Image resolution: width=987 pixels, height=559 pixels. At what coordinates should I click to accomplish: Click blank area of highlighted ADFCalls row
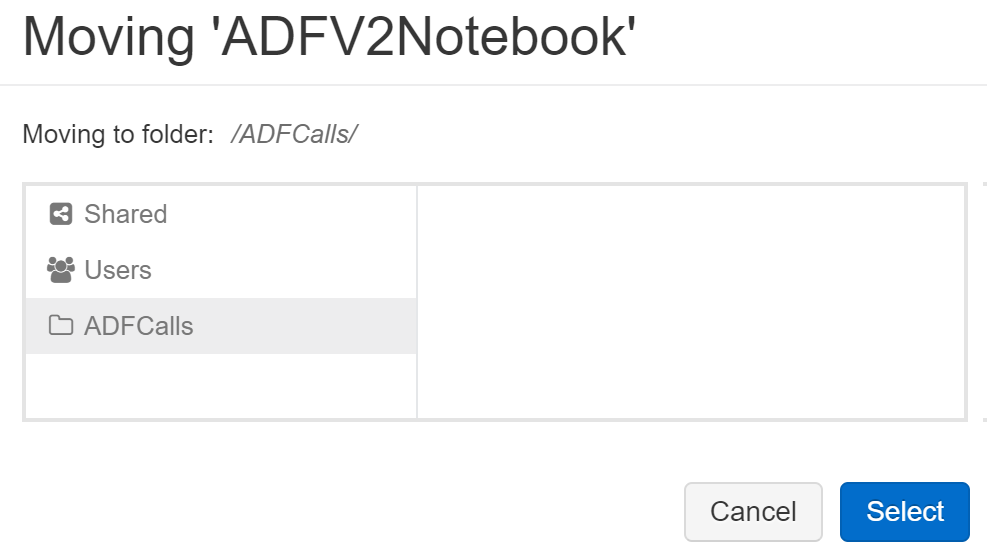tap(304, 326)
